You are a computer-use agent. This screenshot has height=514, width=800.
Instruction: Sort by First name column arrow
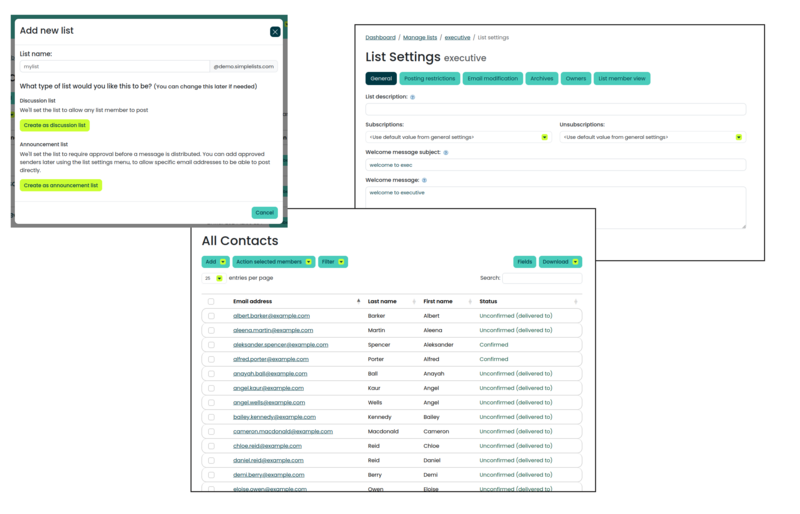pyautogui.click(x=470, y=302)
